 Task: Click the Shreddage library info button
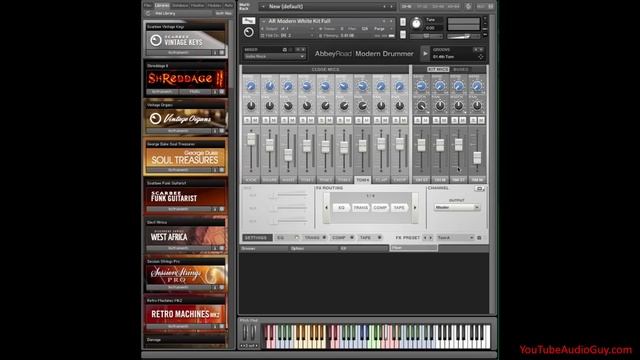(215, 92)
